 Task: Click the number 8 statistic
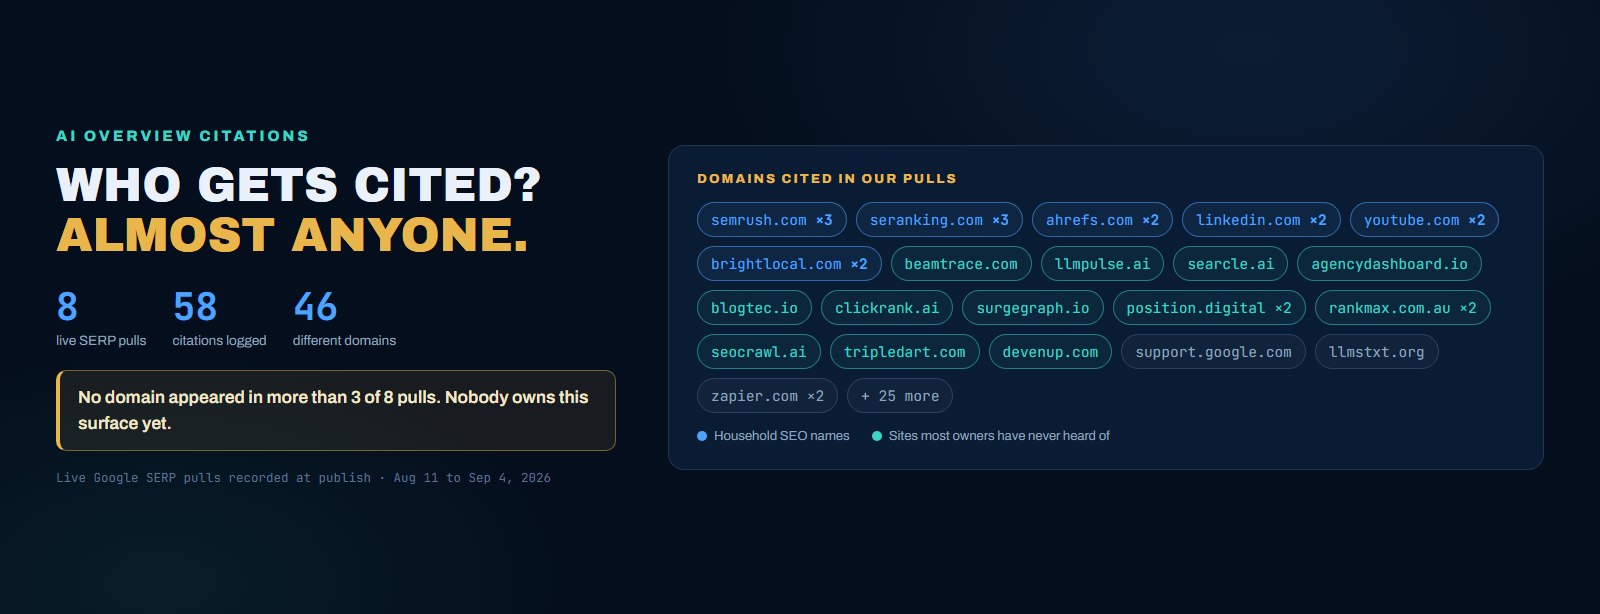(x=67, y=307)
